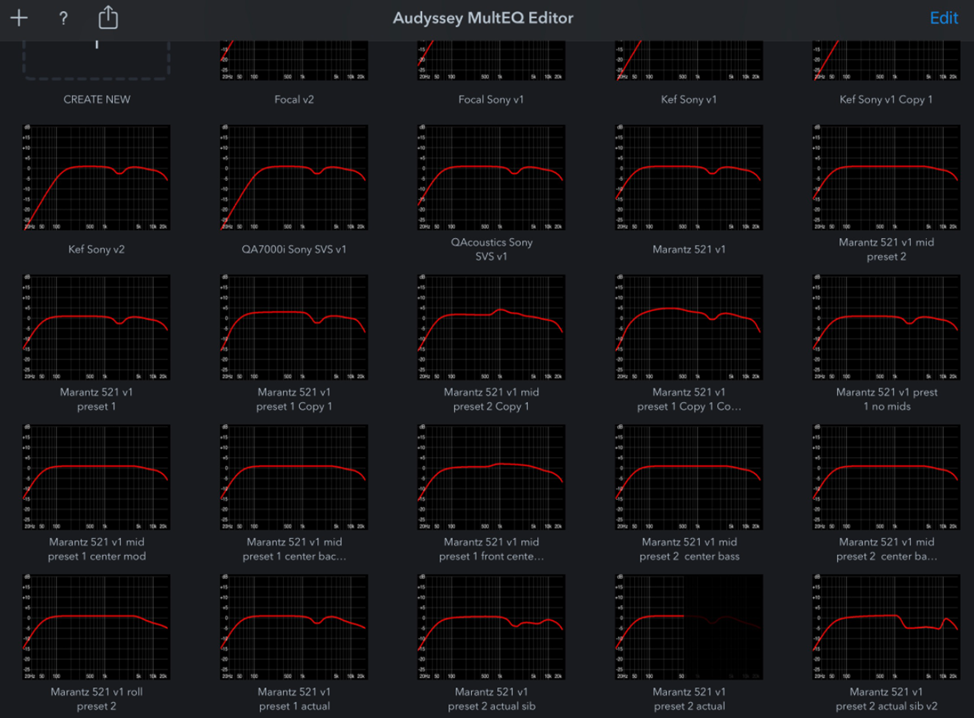
Task: Open Marantz 521 v1 preset 1 thumbnail
Action: (97, 327)
